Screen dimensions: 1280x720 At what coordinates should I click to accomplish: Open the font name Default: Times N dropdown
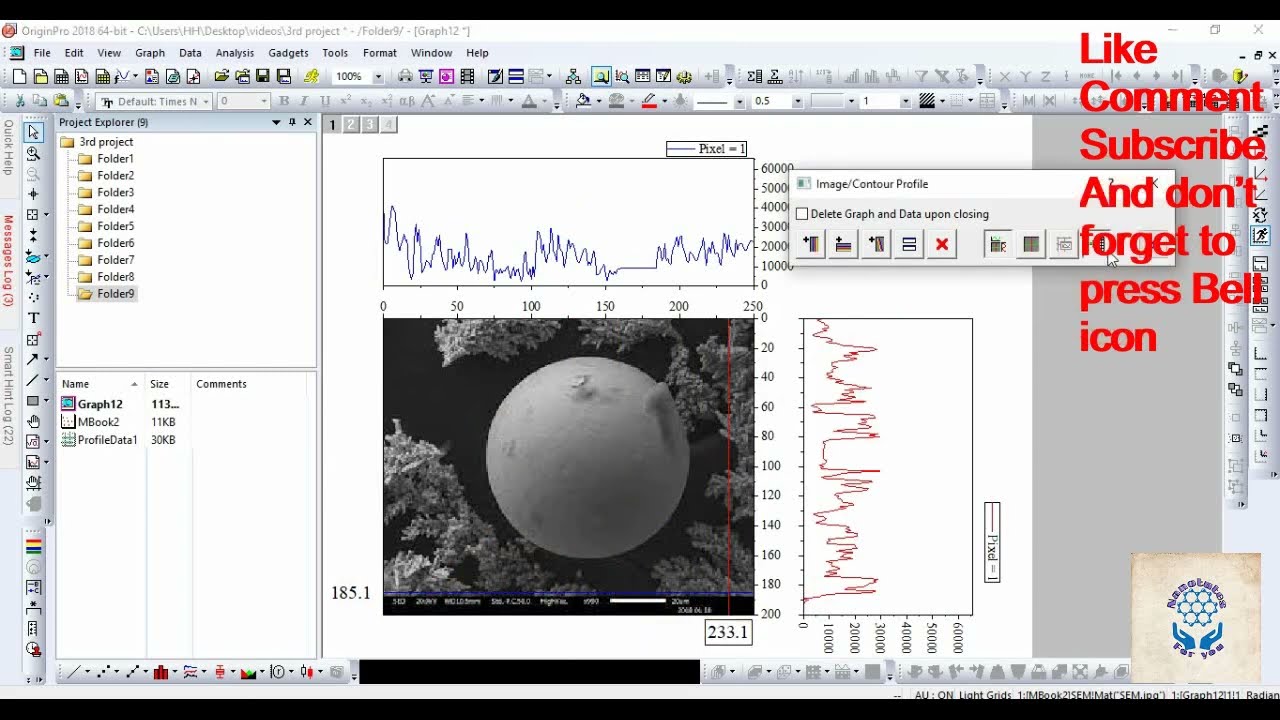pyautogui.click(x=206, y=101)
